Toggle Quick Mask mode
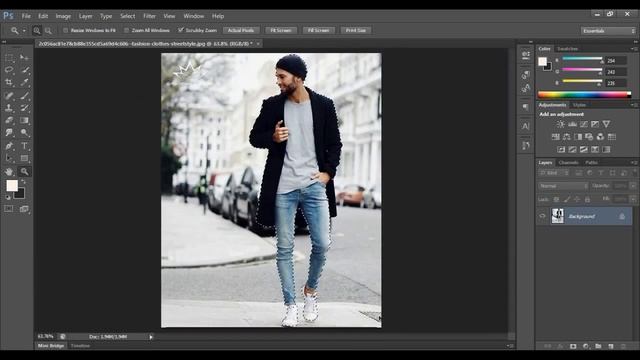The image size is (640, 360). point(9,209)
